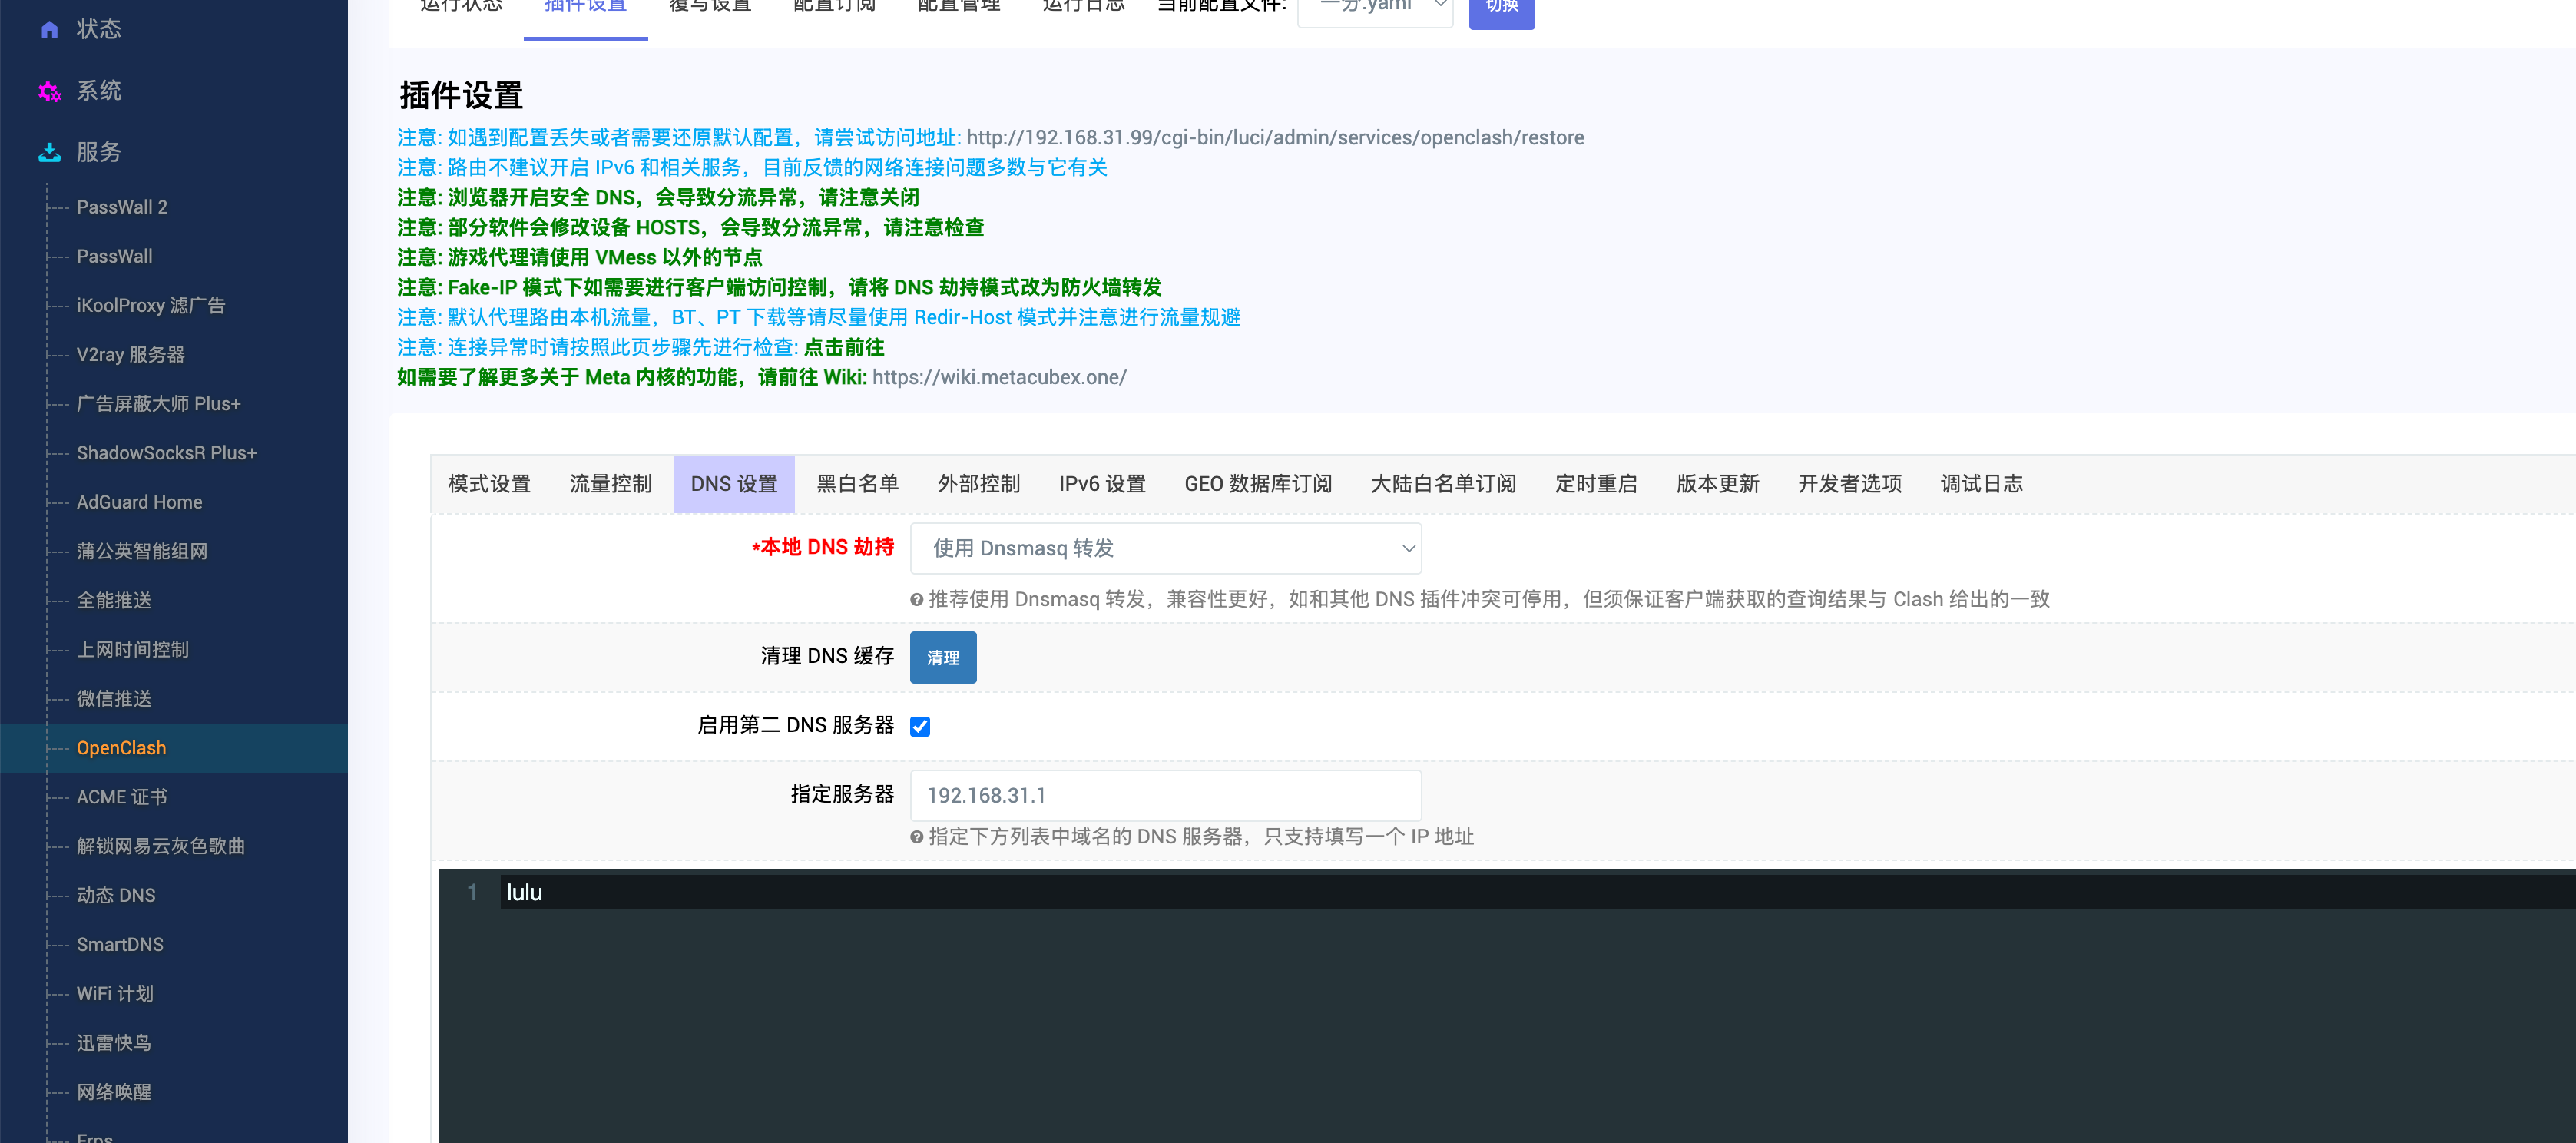Switch to the 定时重启 tab
Viewport: 2576px width, 1143px height.
tap(1596, 484)
